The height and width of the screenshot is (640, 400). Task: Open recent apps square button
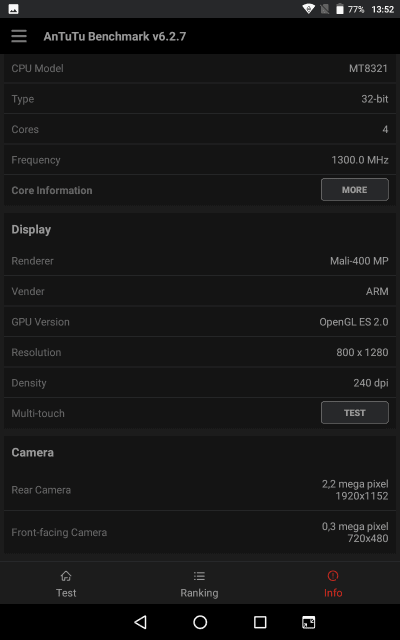pos(260,622)
